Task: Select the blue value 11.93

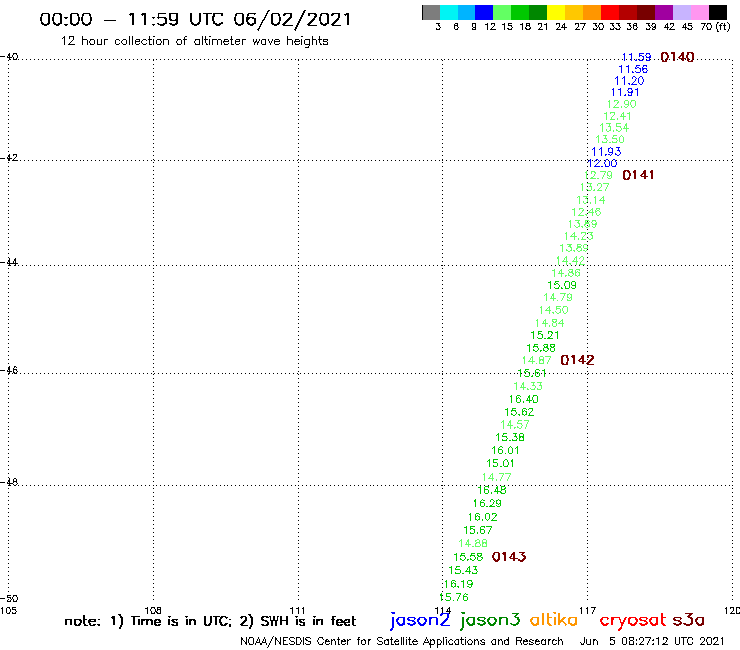Action: click(x=606, y=152)
